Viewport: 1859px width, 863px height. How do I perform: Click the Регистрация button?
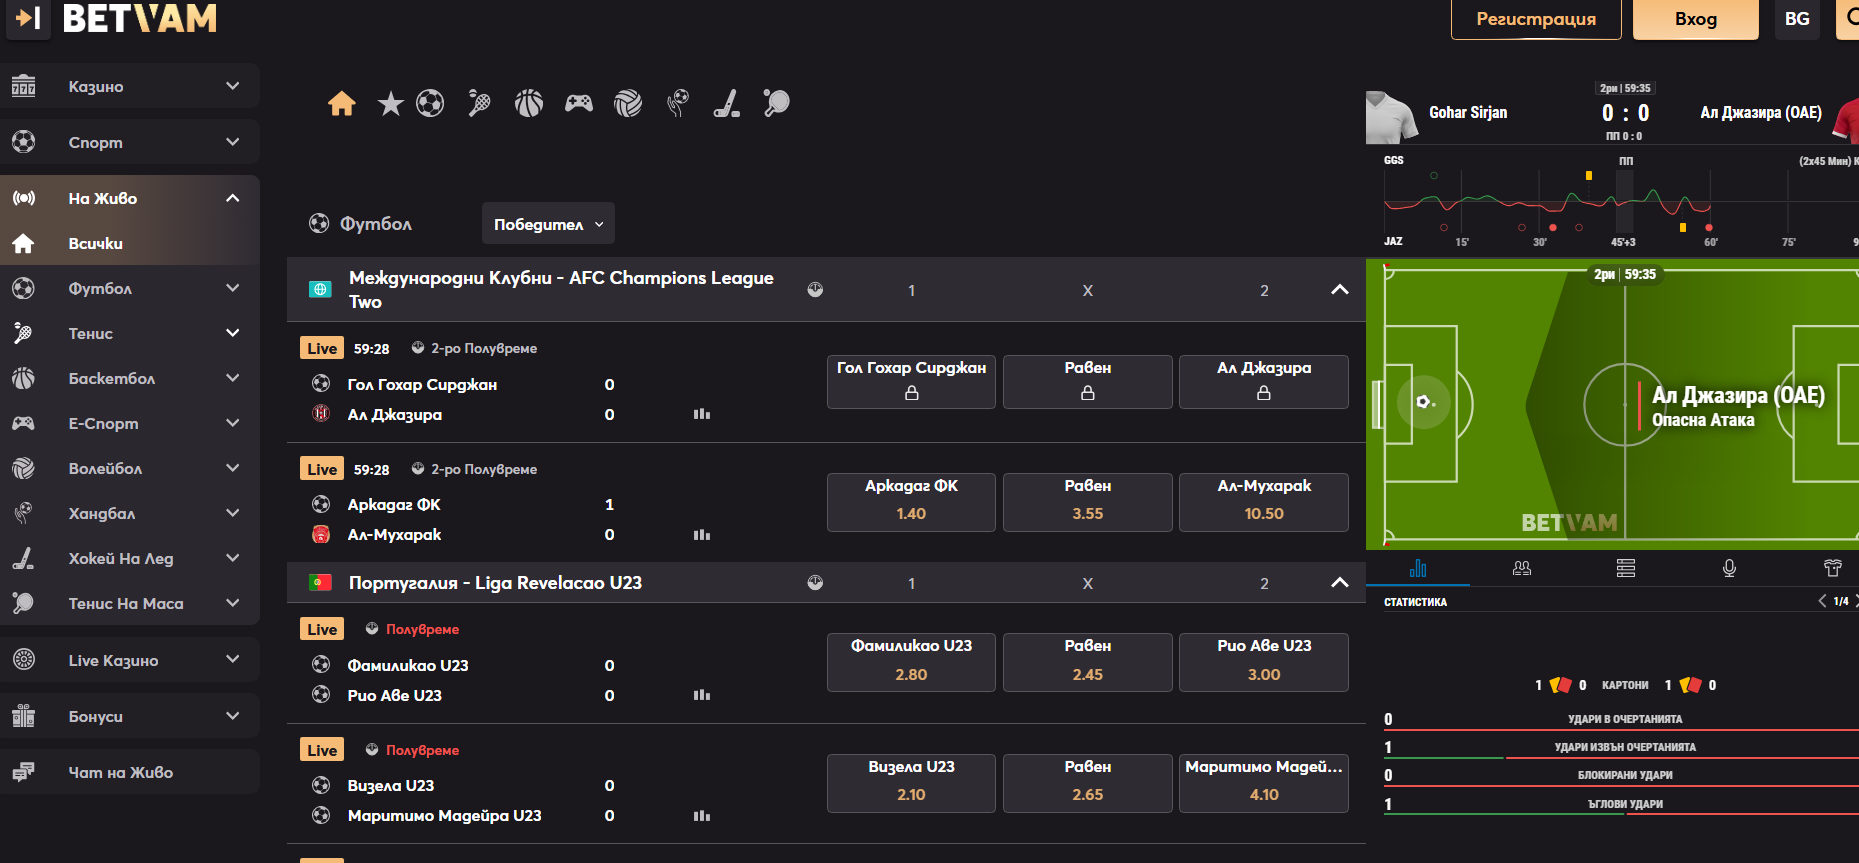1536,19
